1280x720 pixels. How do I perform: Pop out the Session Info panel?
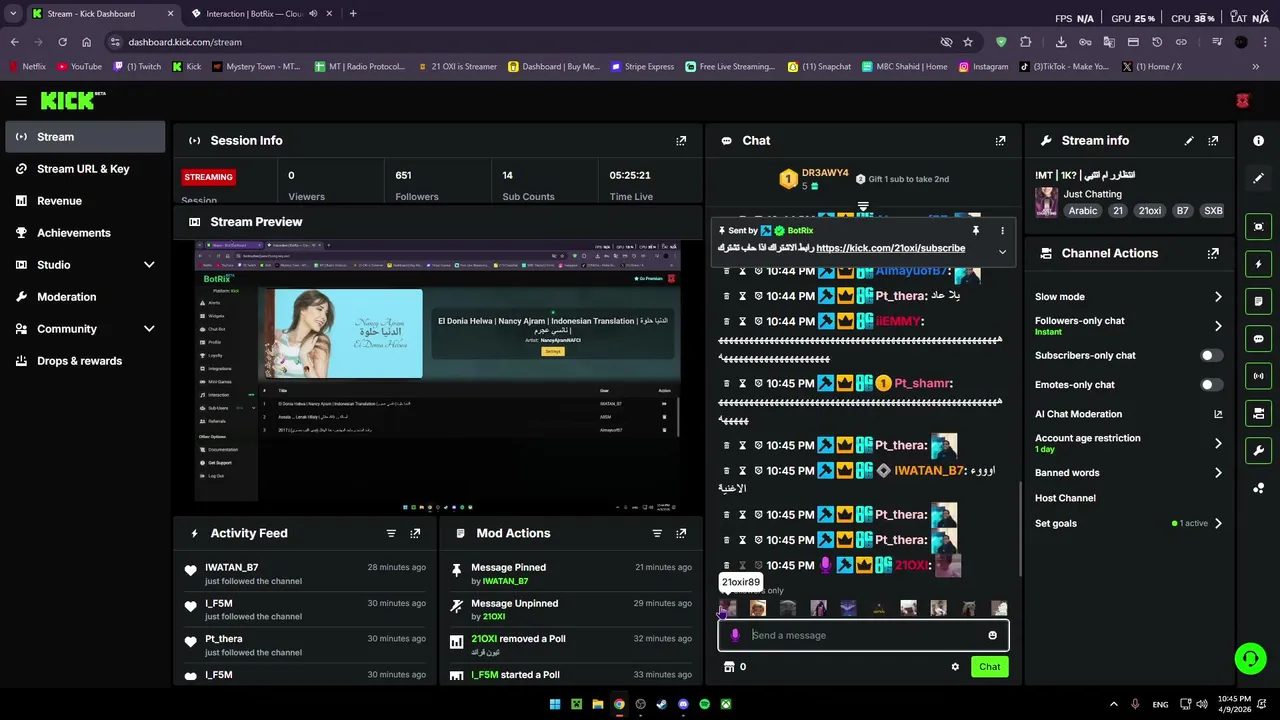coord(681,141)
